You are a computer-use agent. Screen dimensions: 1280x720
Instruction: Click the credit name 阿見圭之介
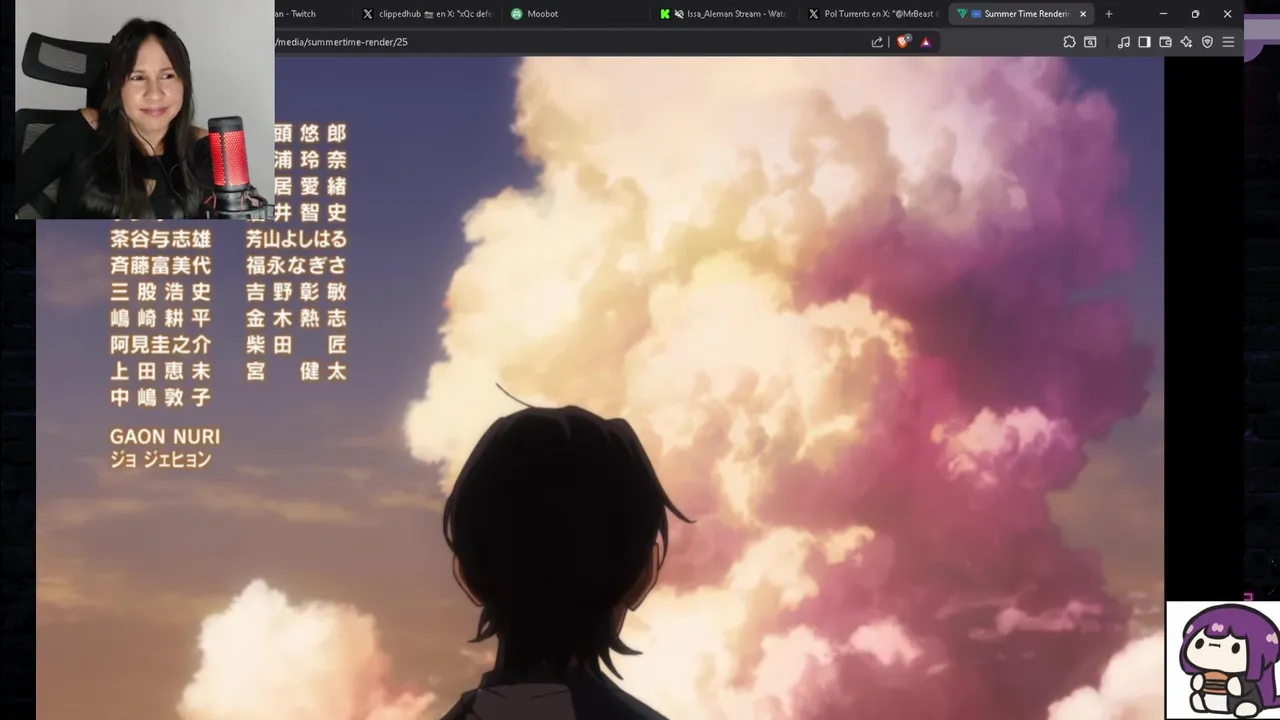point(161,344)
